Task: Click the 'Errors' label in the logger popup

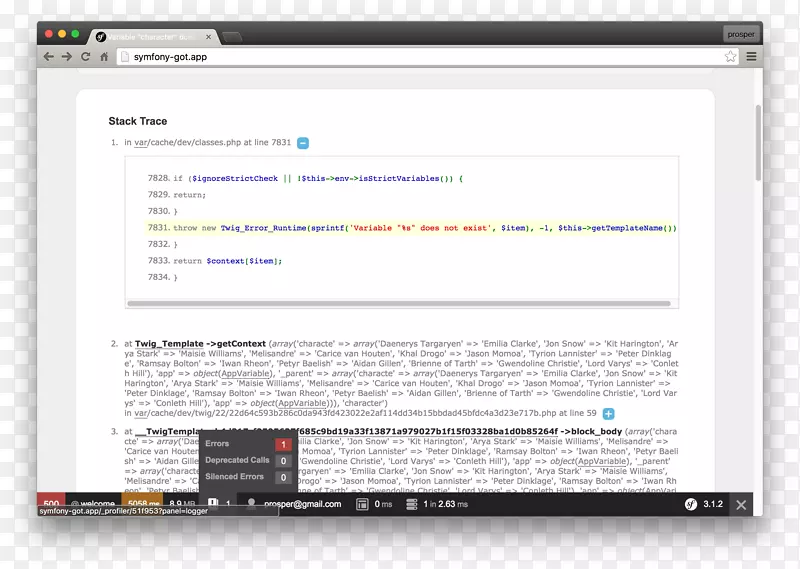Action: (x=217, y=443)
